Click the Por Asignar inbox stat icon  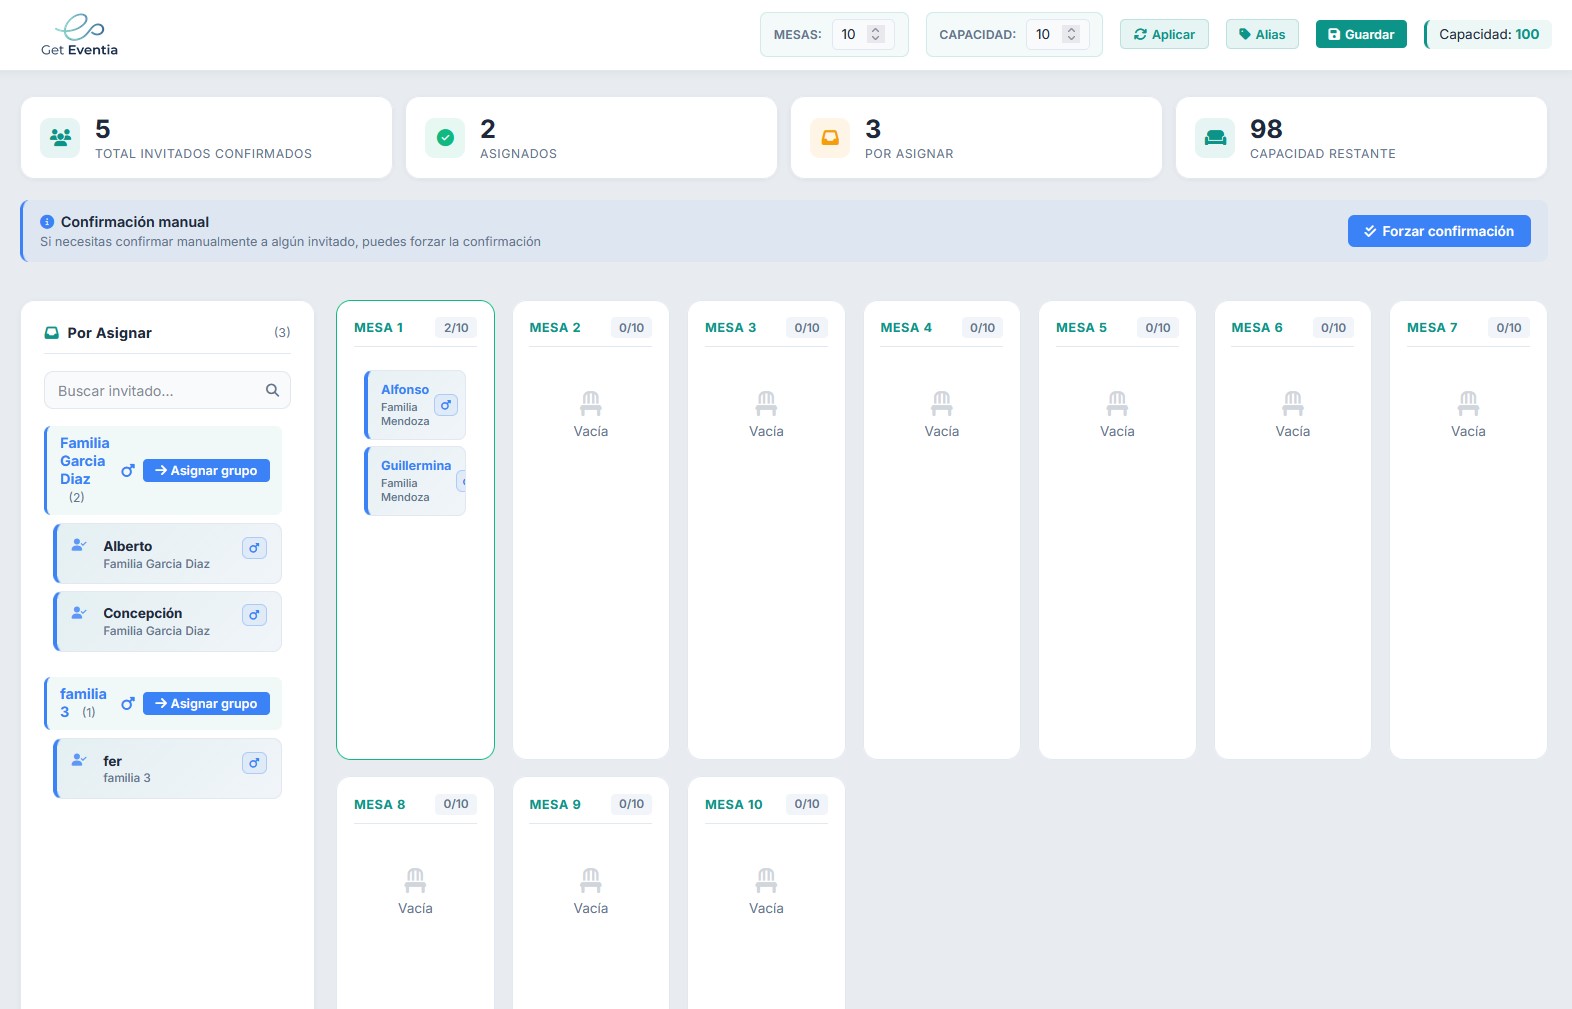830,138
